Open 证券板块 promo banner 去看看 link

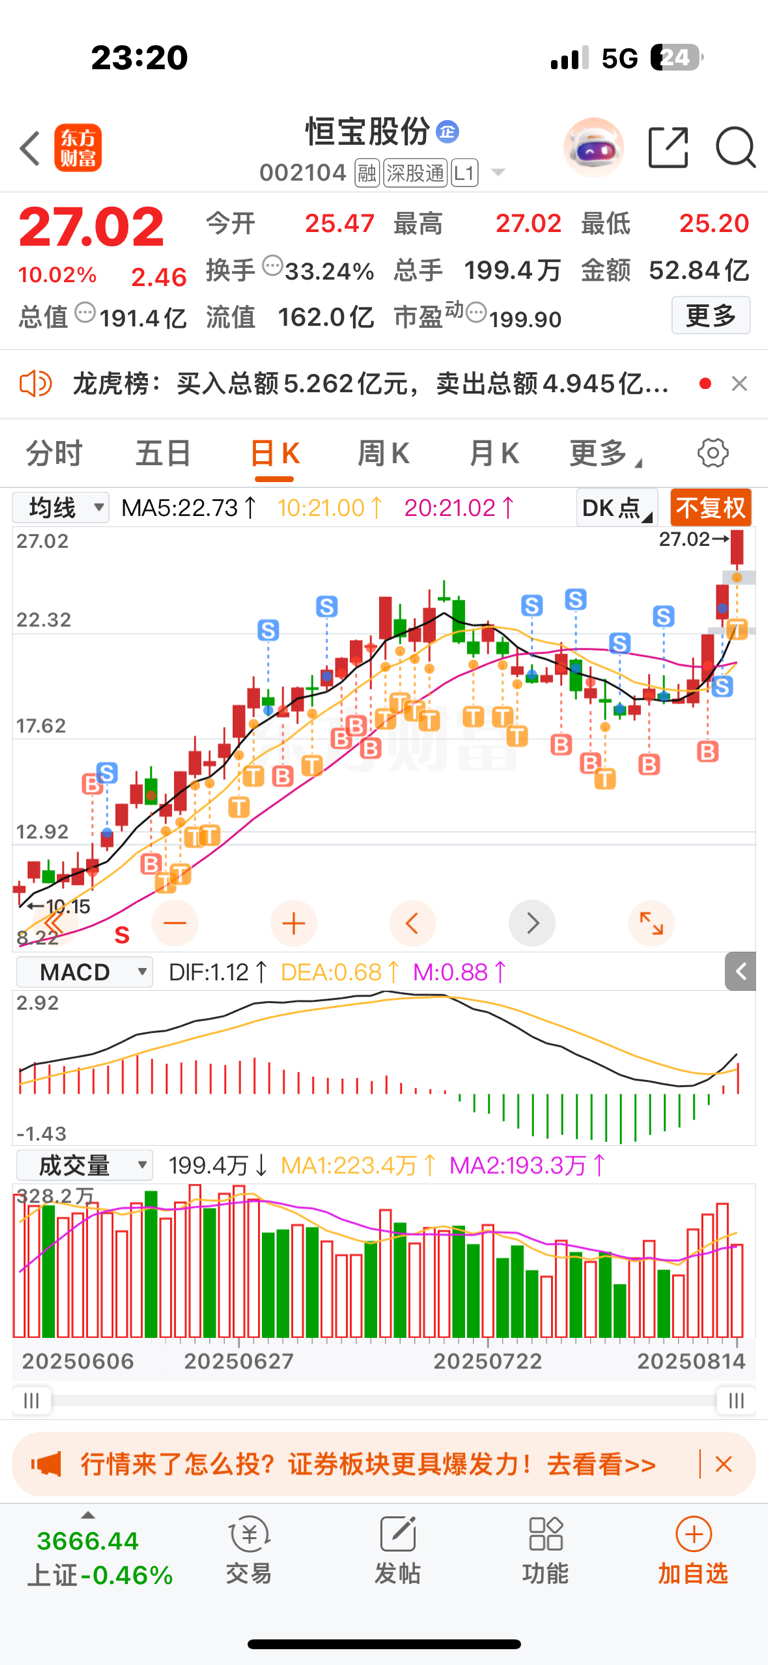pos(601,1465)
